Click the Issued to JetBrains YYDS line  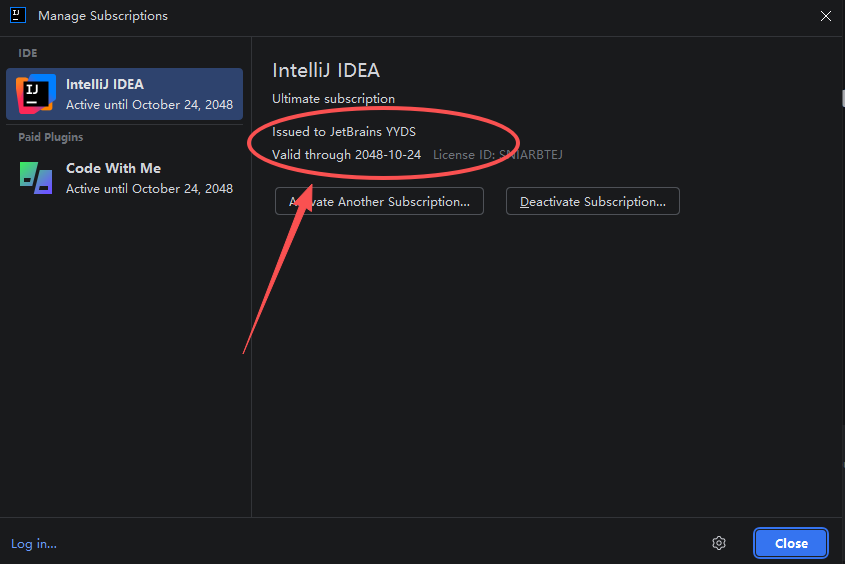[x=343, y=131]
